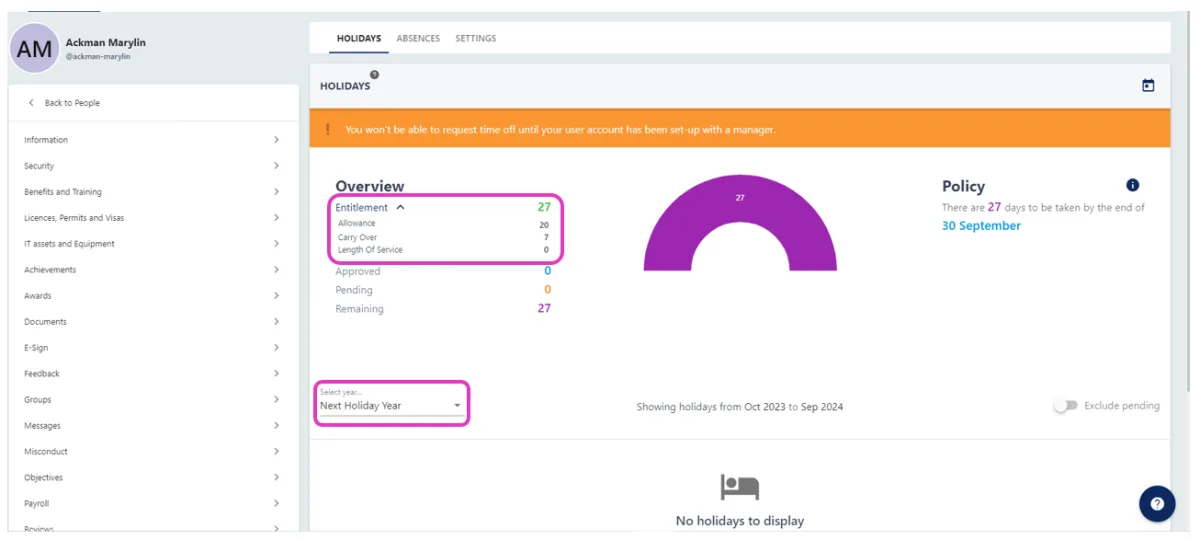1200x540 pixels.
Task: Click the Pending count 0
Action: tap(547, 290)
